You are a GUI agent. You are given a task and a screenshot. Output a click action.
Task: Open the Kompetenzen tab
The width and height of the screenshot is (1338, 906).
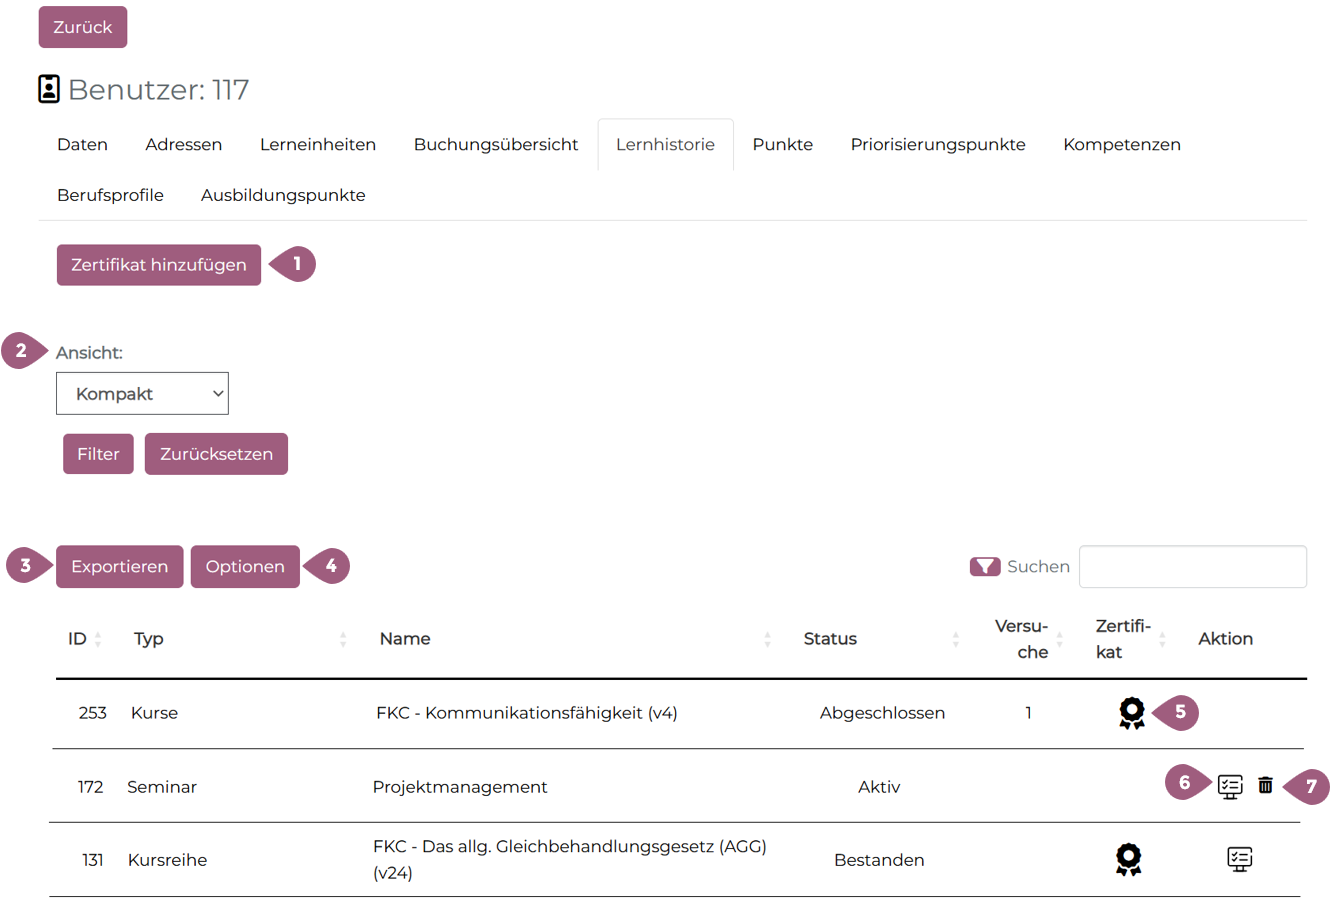coord(1121,145)
